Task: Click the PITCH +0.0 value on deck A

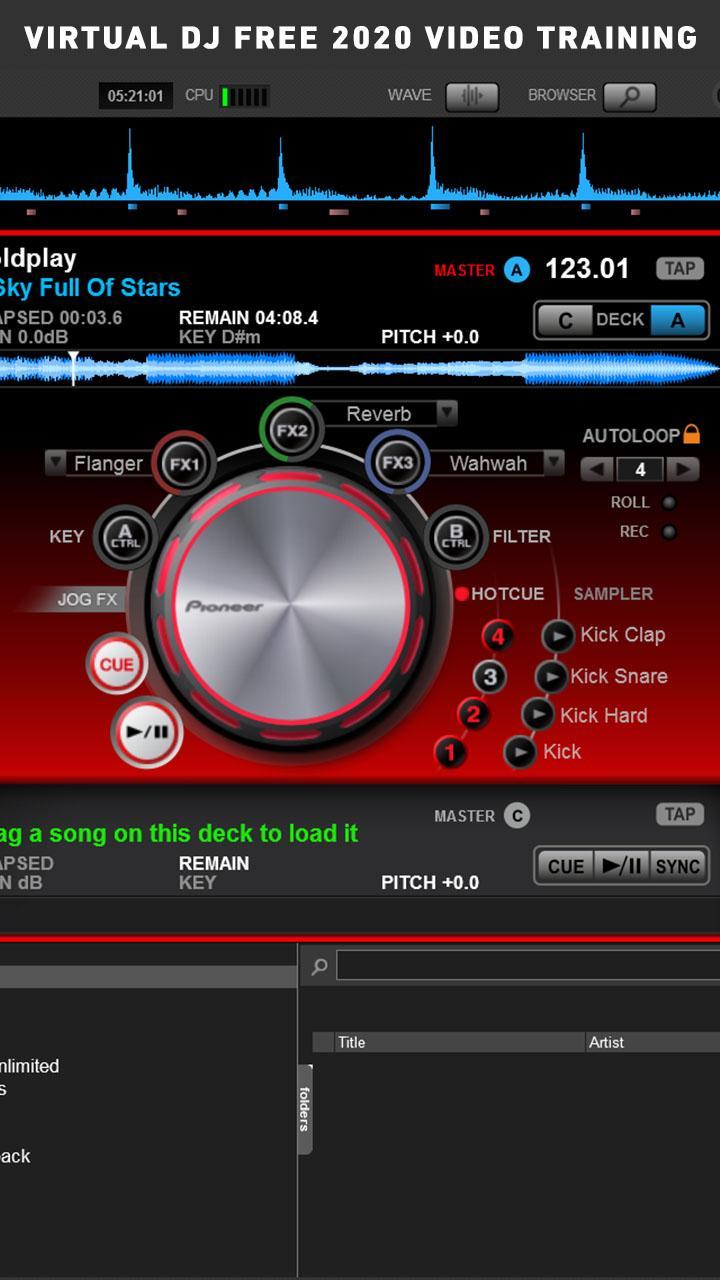Action: click(x=430, y=337)
